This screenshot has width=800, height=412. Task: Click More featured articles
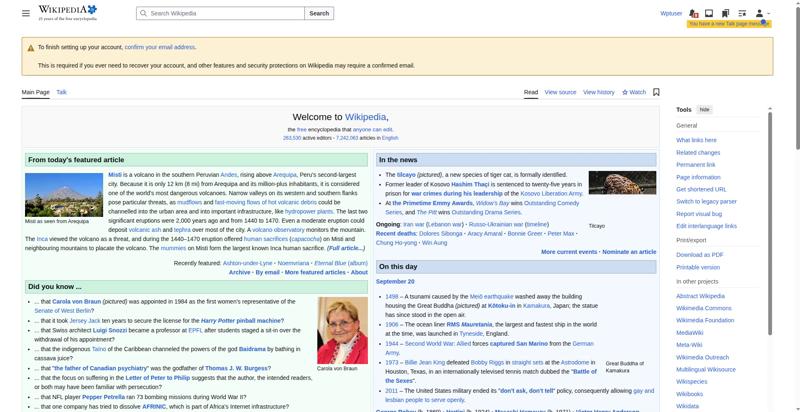point(315,273)
